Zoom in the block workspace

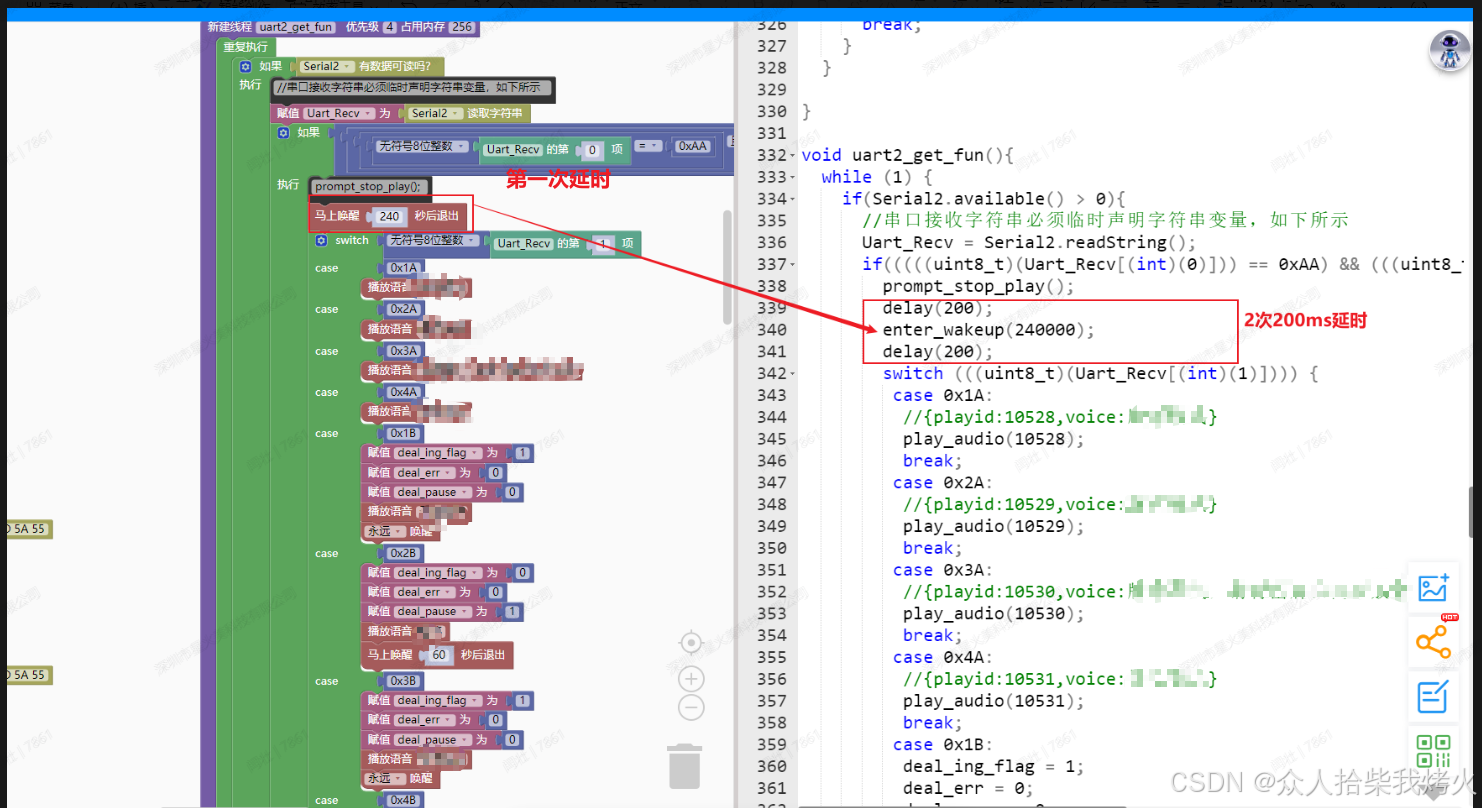691,679
